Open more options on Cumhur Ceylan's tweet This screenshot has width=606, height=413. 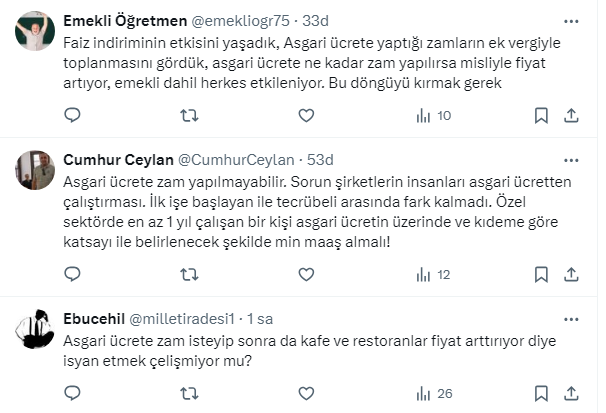tap(570, 160)
